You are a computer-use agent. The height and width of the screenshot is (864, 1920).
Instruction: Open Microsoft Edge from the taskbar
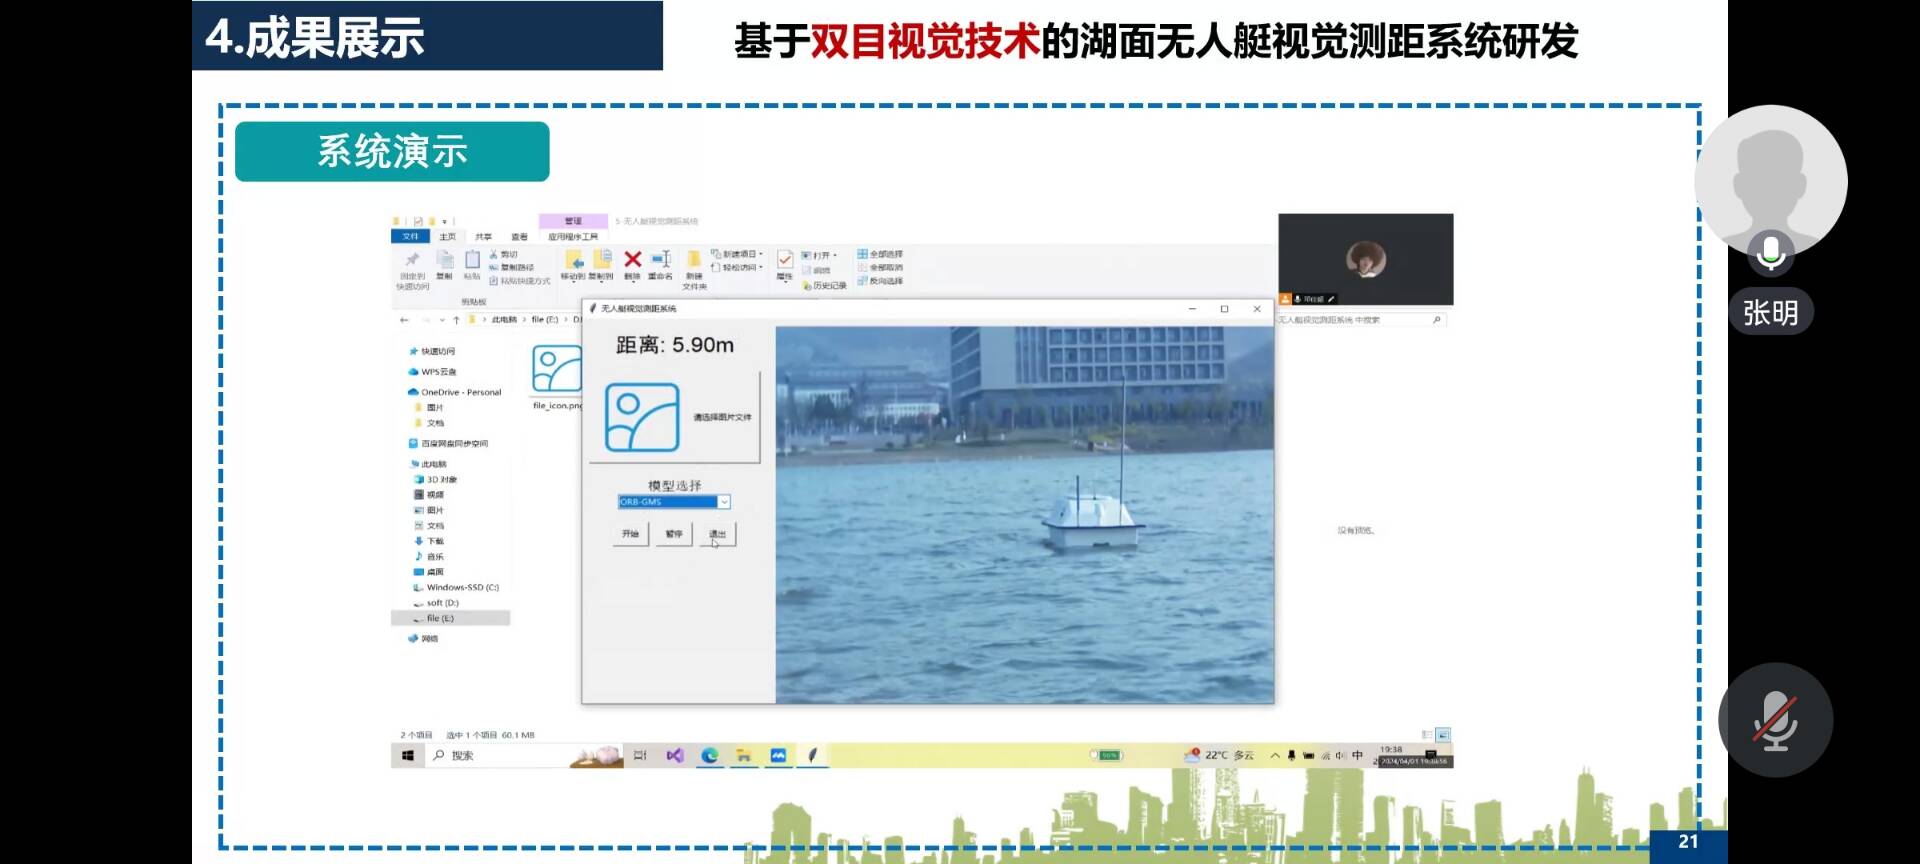[x=710, y=756]
